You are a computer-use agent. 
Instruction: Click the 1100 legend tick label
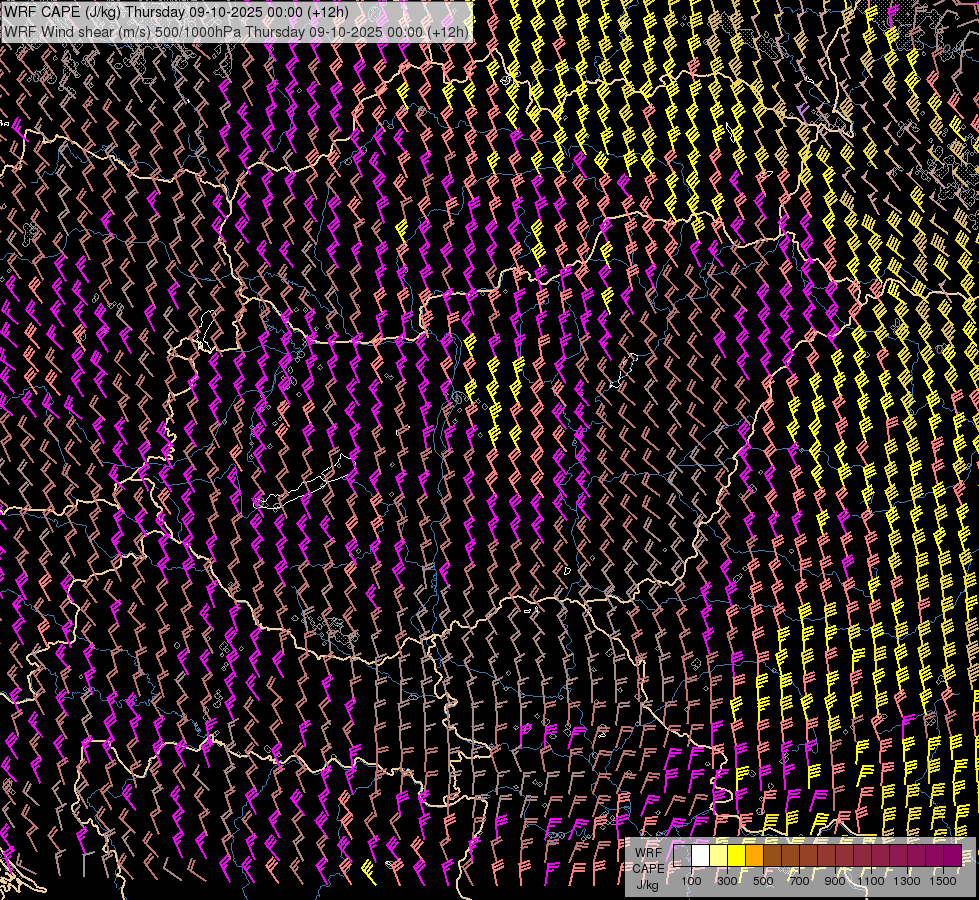[871, 882]
